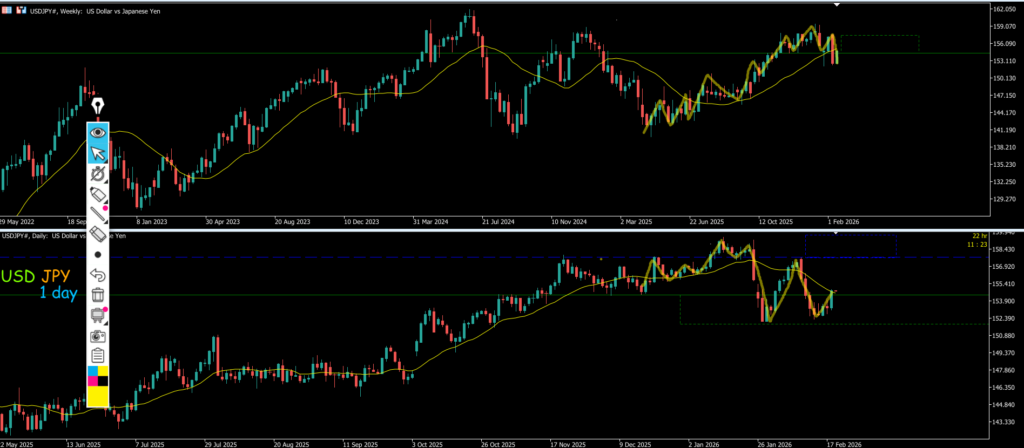Click the black dot brush size

click(98, 254)
